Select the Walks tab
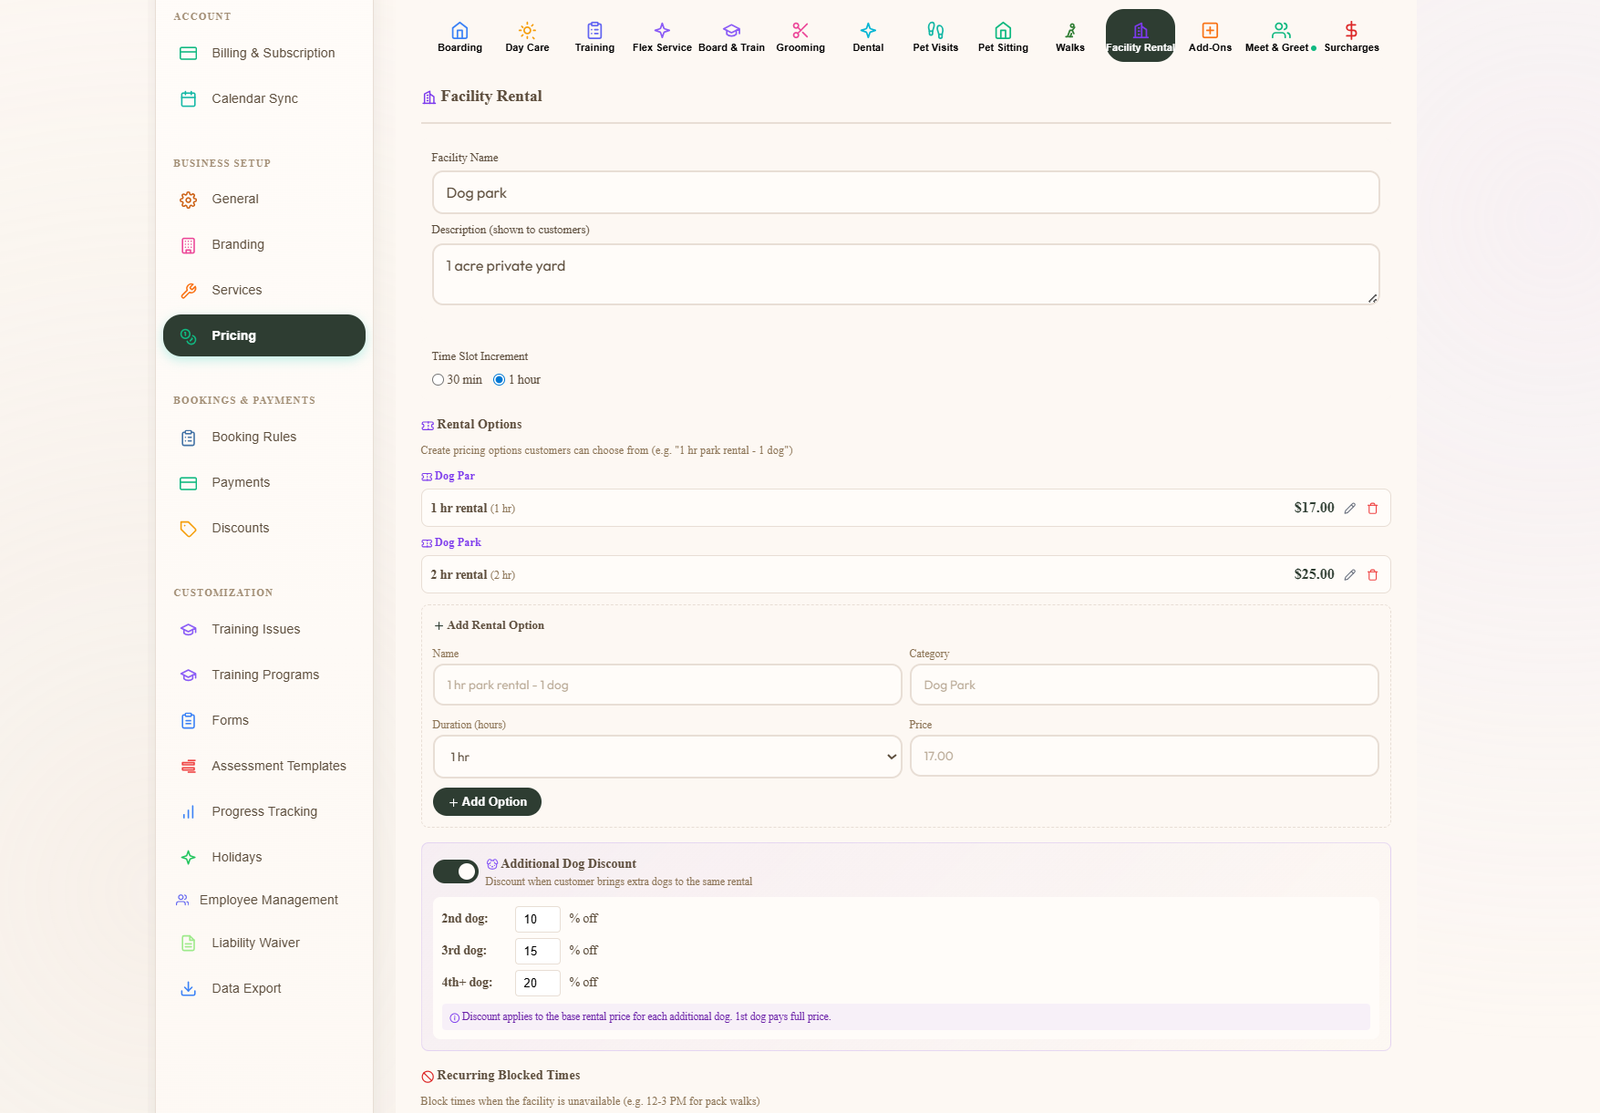This screenshot has width=1600, height=1113. [1070, 36]
